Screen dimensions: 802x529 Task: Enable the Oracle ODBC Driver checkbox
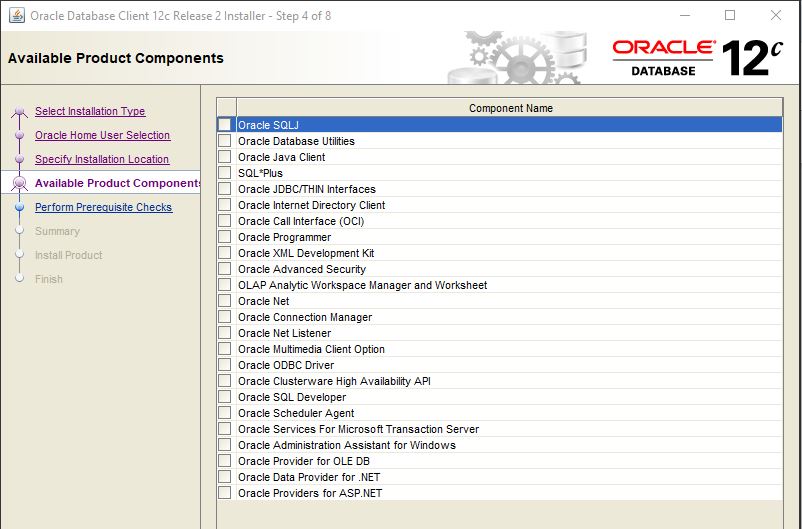(x=225, y=365)
